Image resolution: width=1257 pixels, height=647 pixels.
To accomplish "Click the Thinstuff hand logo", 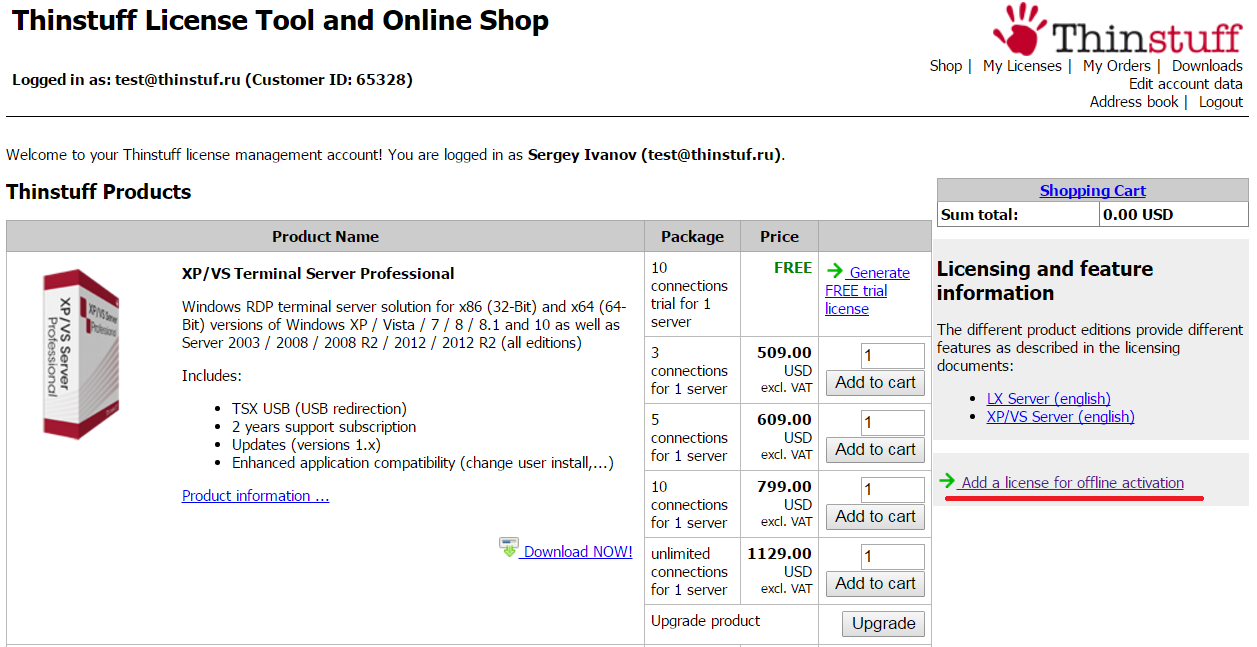I will [1021, 28].
